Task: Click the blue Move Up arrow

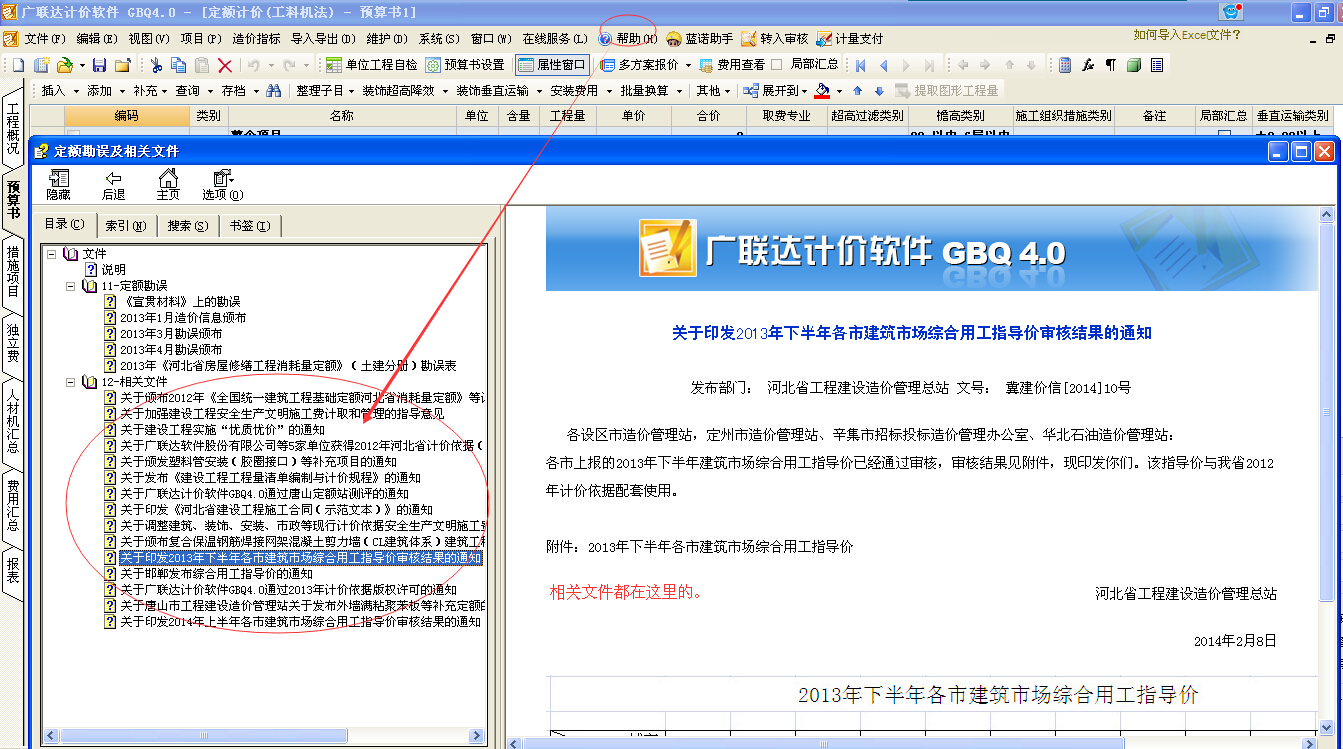Action: tap(857, 90)
